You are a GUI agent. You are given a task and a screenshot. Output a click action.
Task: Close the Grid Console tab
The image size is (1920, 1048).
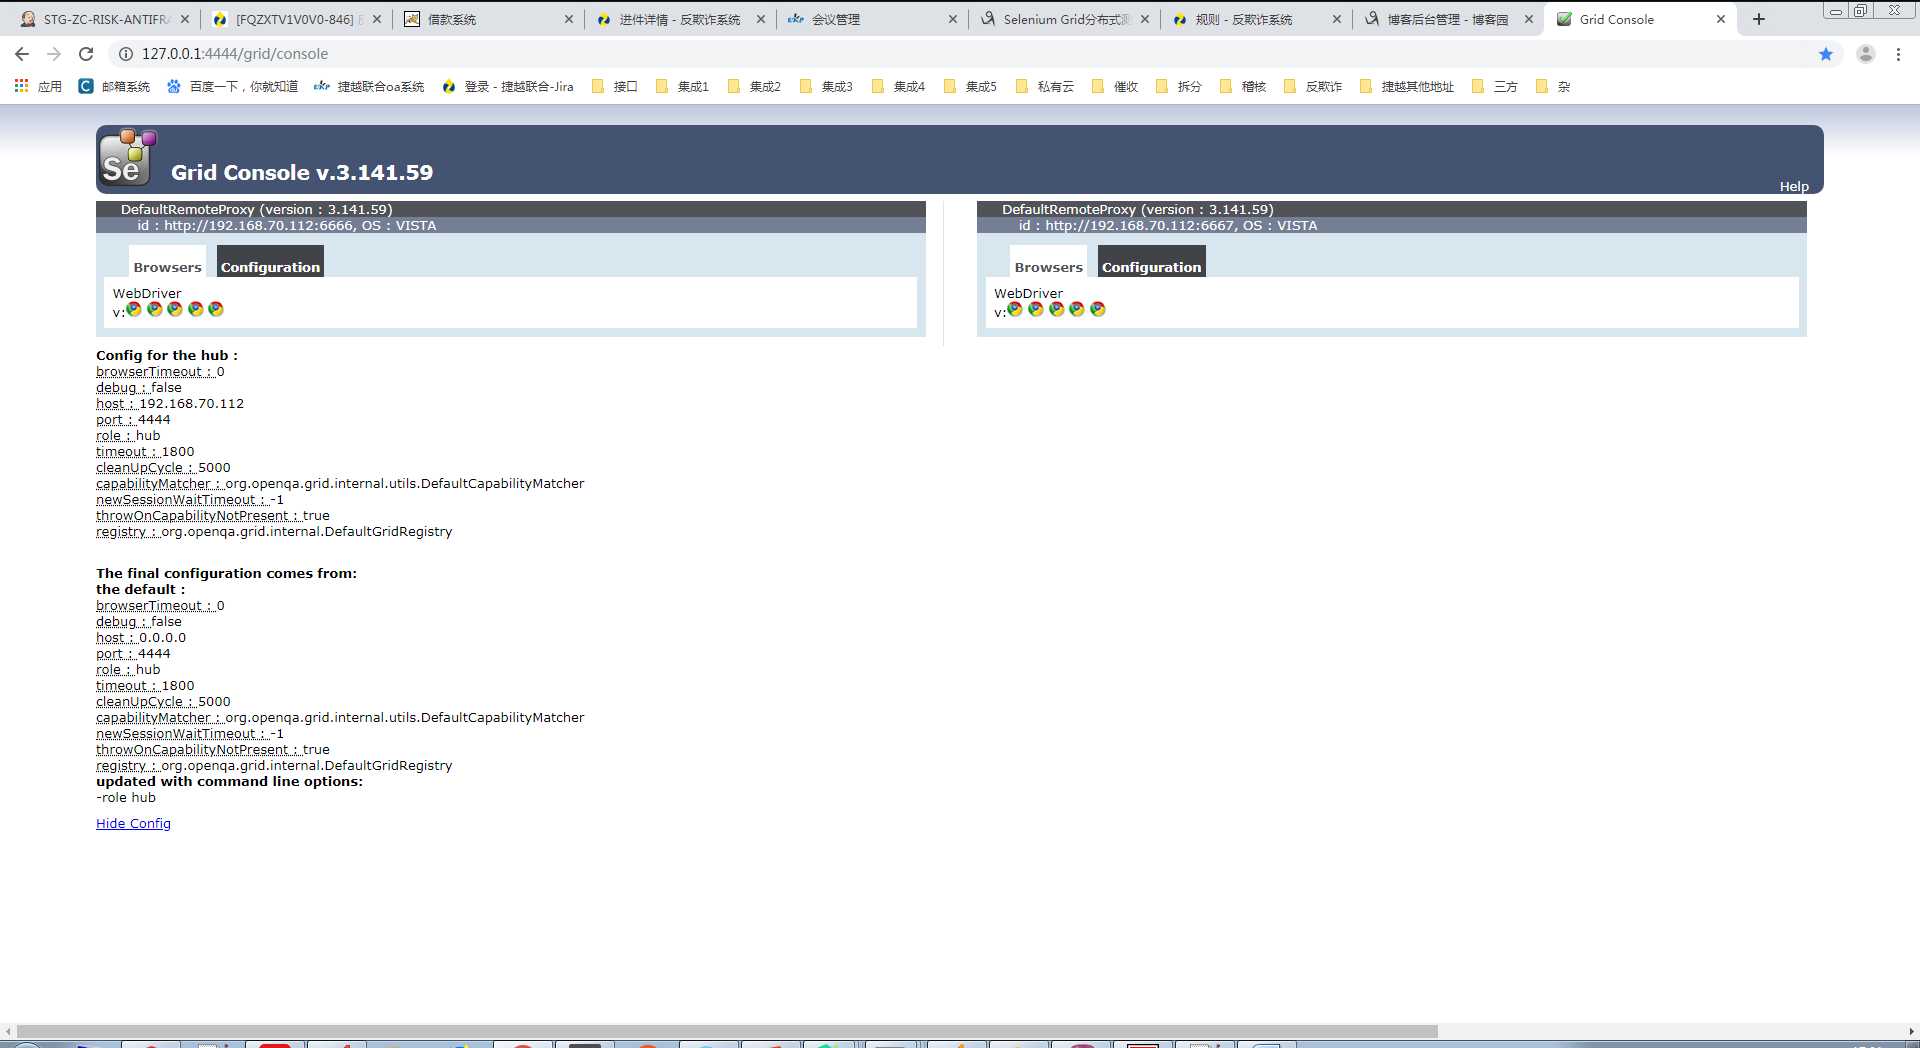[1721, 19]
